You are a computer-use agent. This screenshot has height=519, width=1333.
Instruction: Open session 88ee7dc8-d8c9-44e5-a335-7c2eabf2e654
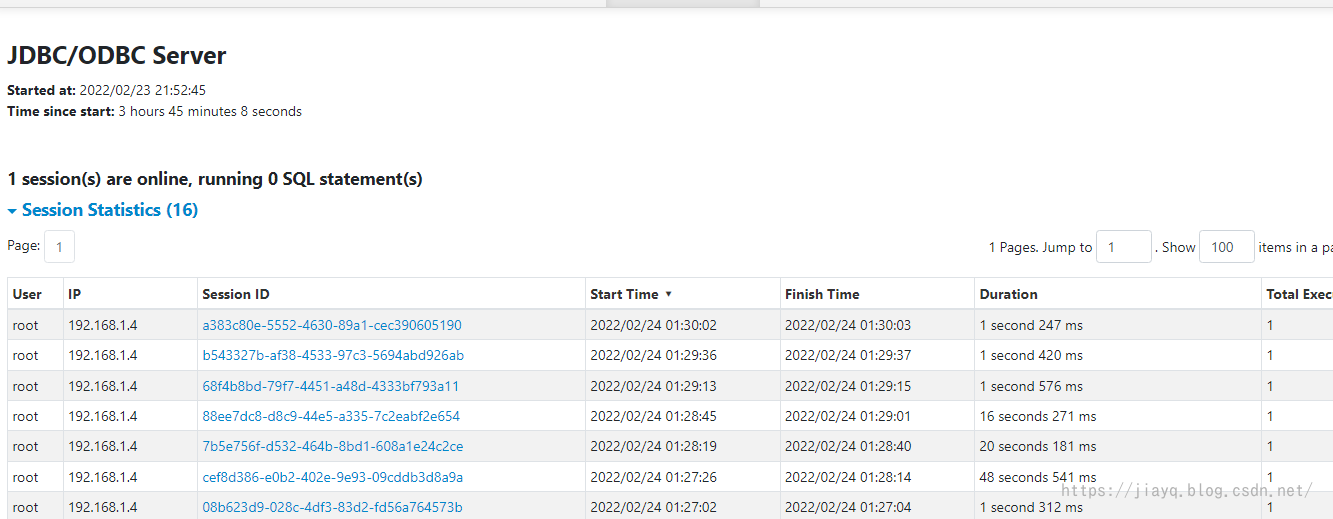[331, 416]
